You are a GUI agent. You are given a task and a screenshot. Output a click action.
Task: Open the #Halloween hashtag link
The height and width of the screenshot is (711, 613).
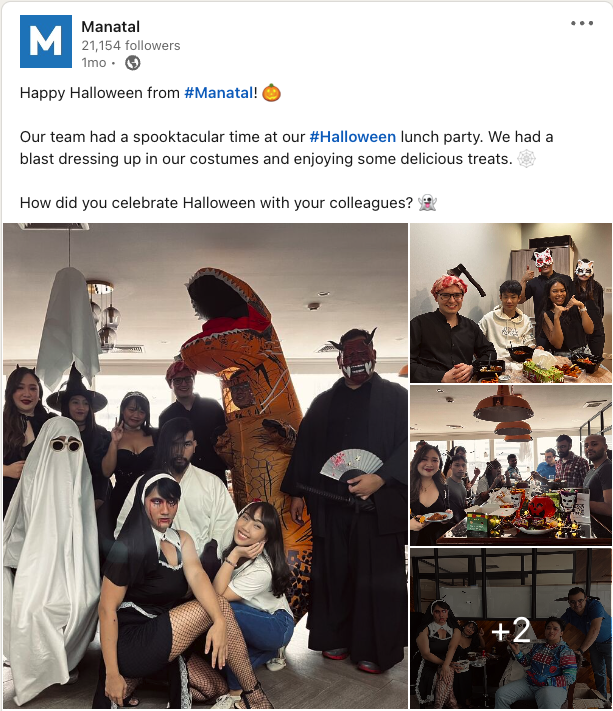coord(352,137)
